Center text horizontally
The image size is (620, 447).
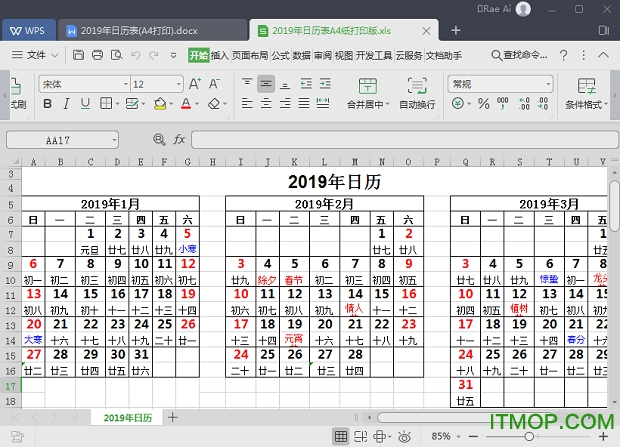266,104
